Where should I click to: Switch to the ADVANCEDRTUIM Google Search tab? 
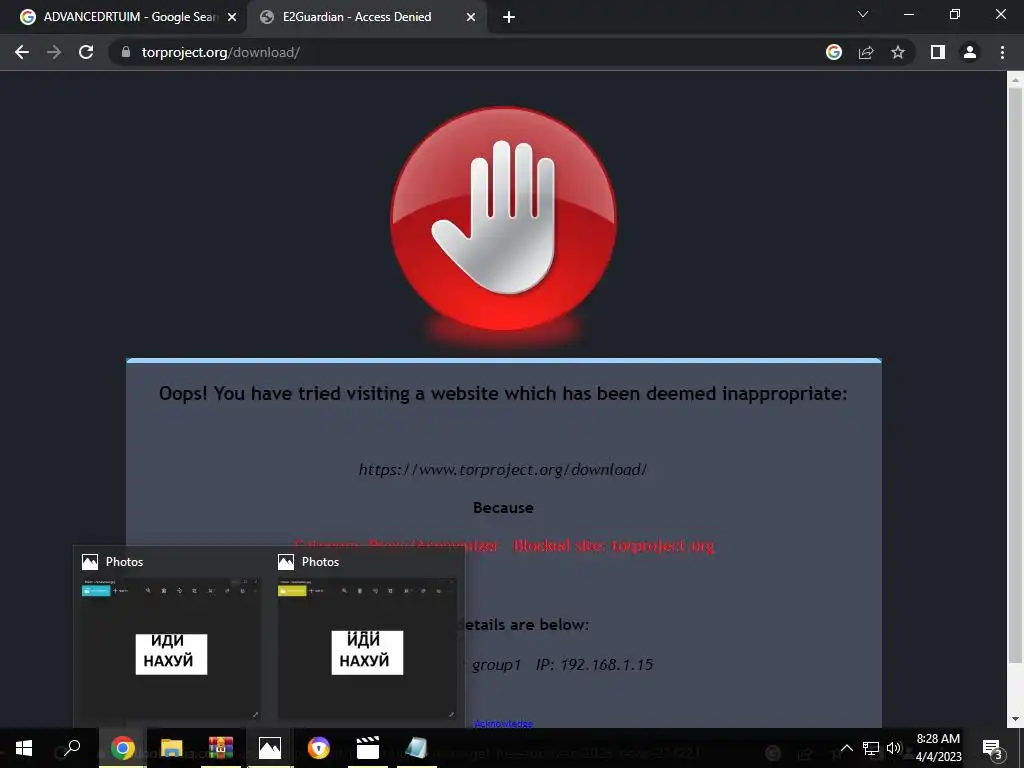(129, 17)
